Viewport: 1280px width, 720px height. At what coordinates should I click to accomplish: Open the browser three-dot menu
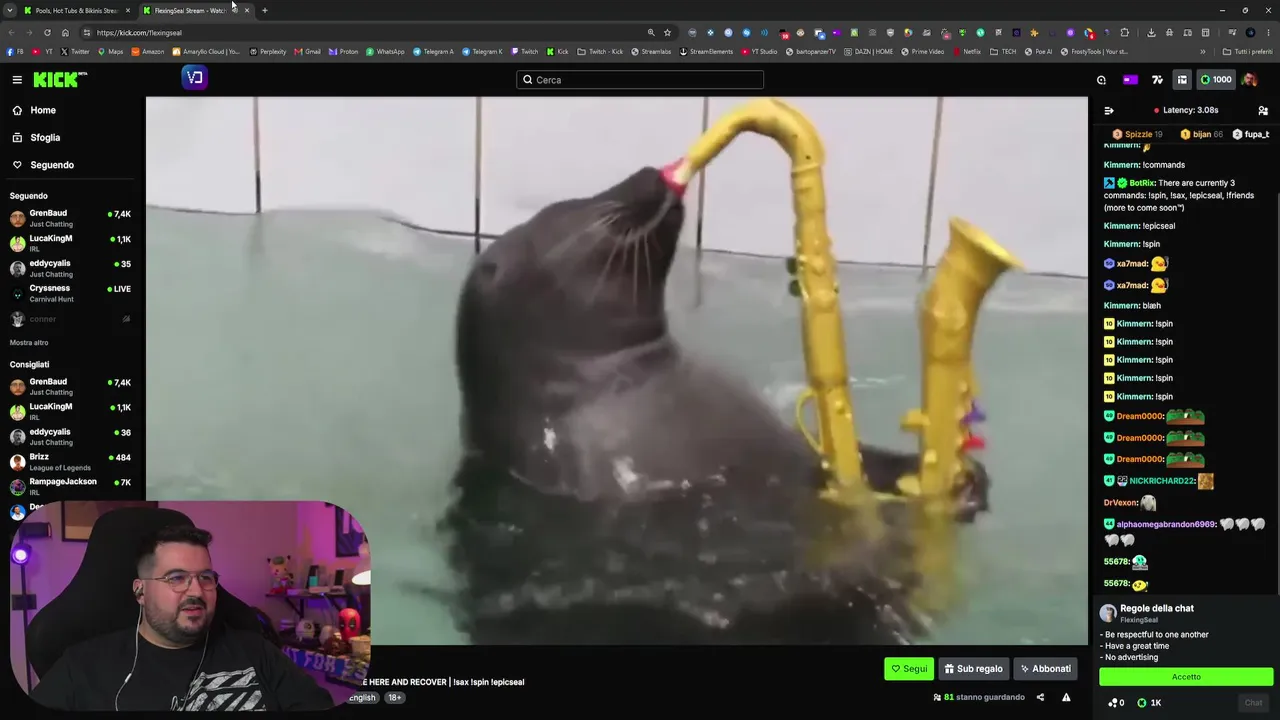click(x=1270, y=33)
